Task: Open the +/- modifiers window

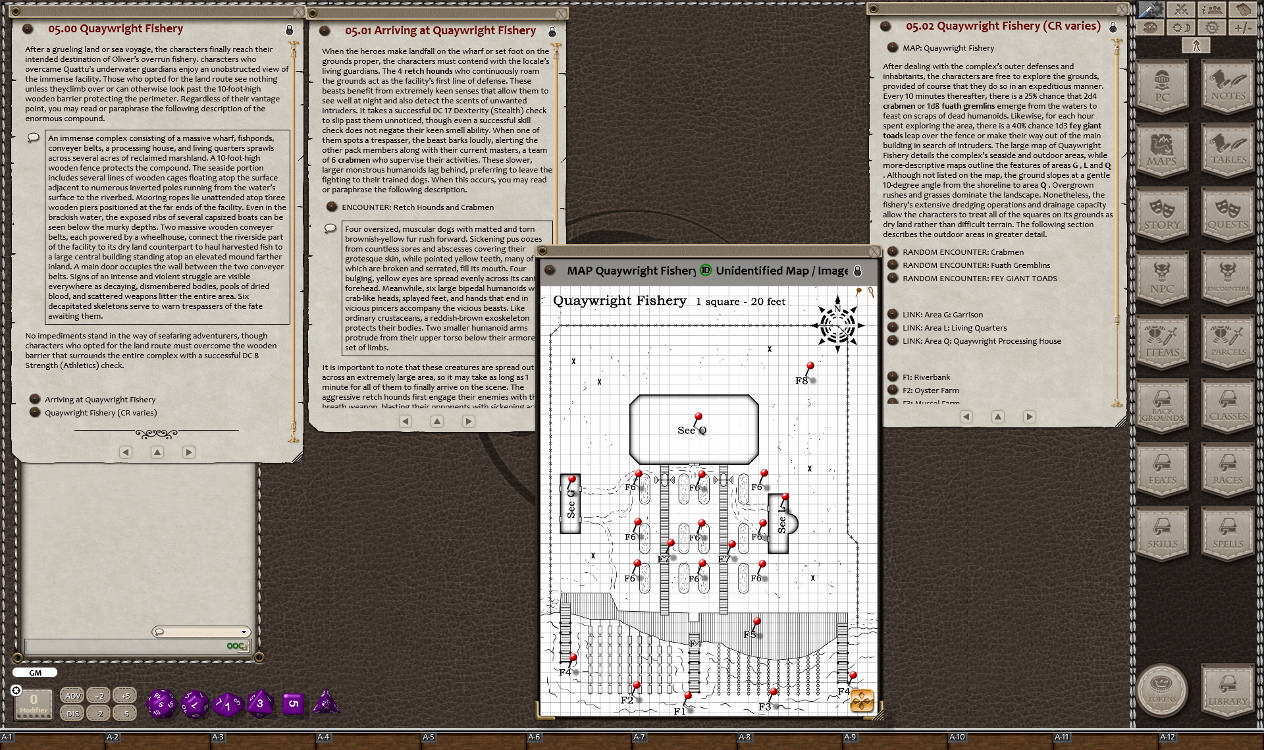Action: 1243,28
